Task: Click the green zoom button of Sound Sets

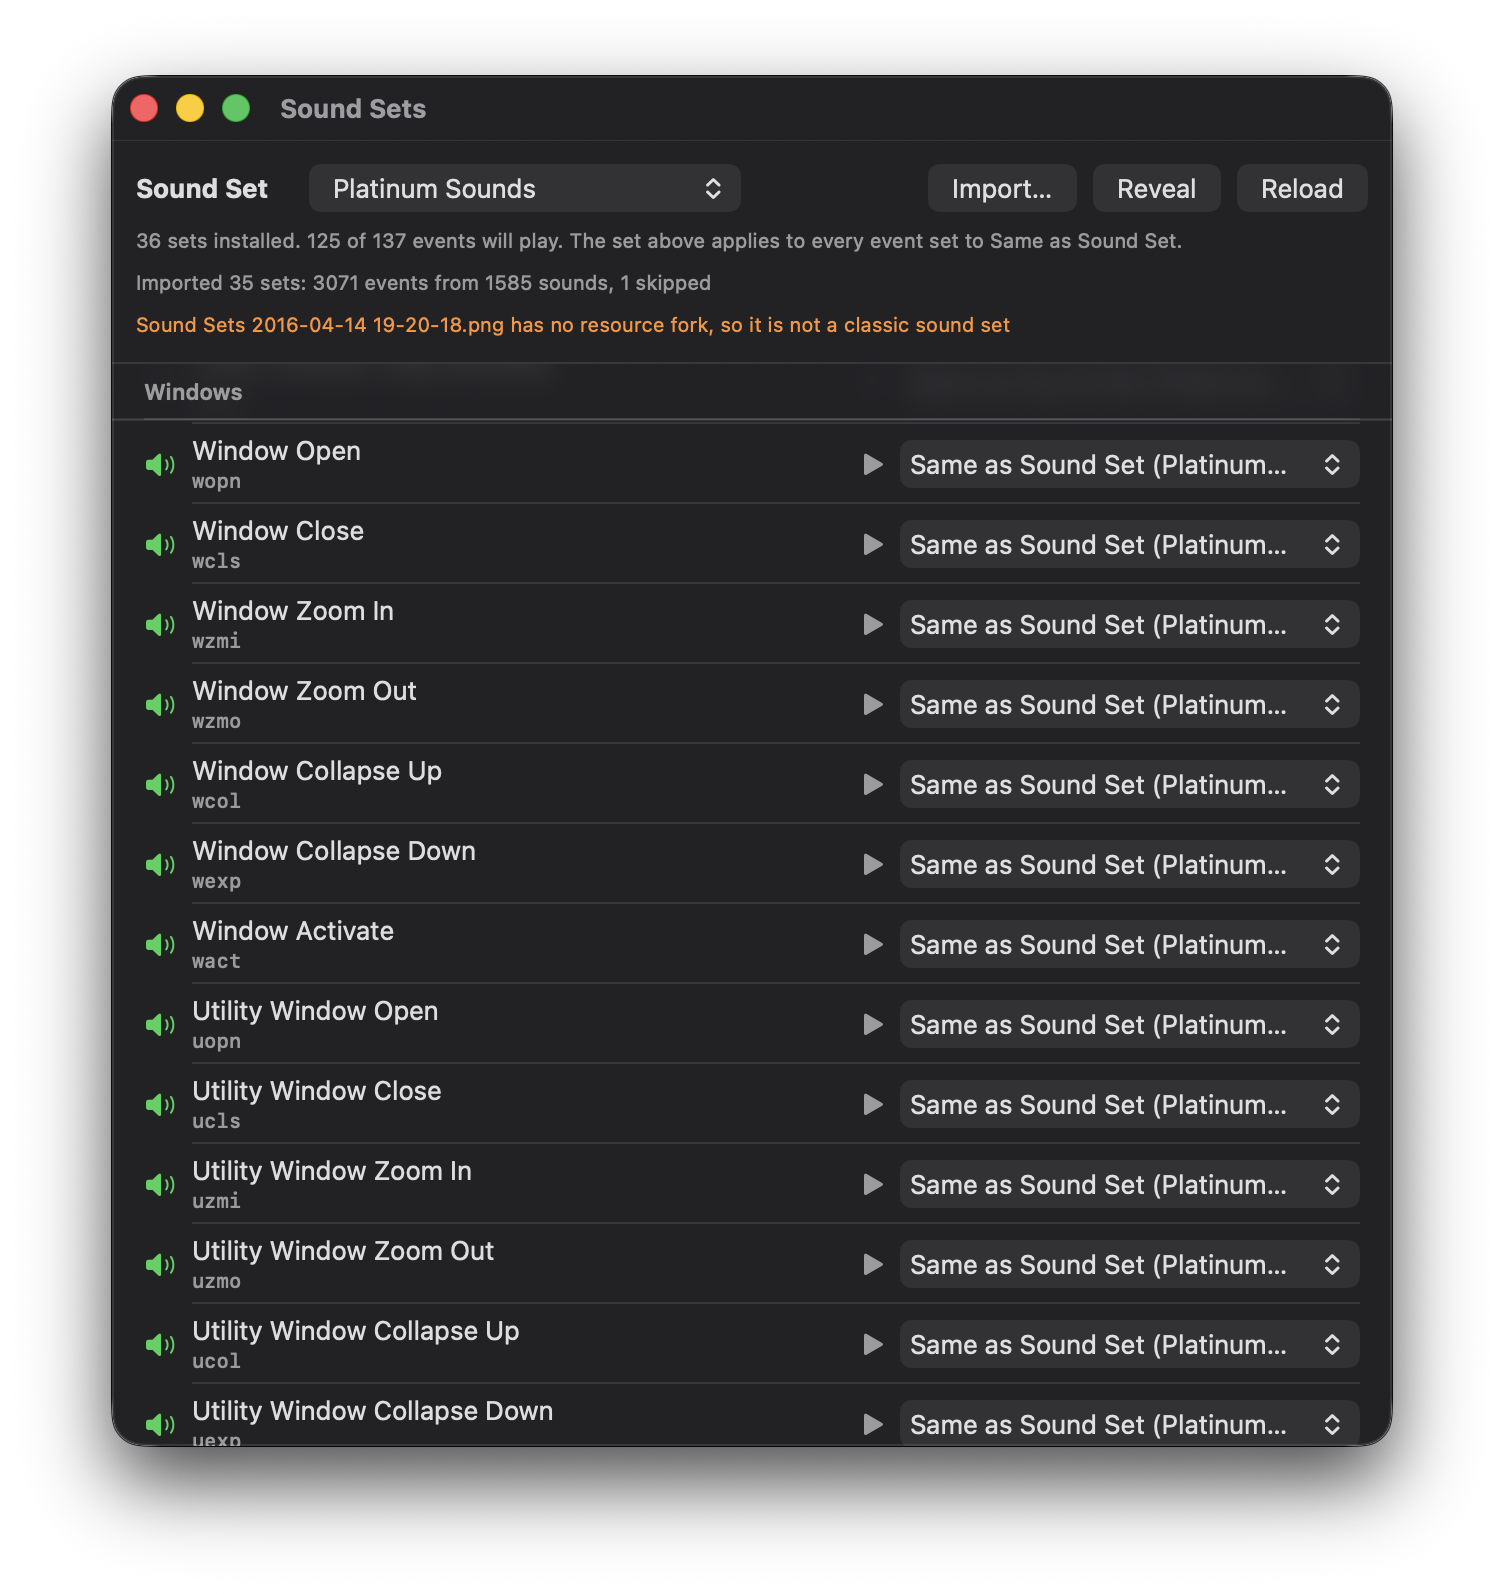Action: pyautogui.click(x=236, y=108)
